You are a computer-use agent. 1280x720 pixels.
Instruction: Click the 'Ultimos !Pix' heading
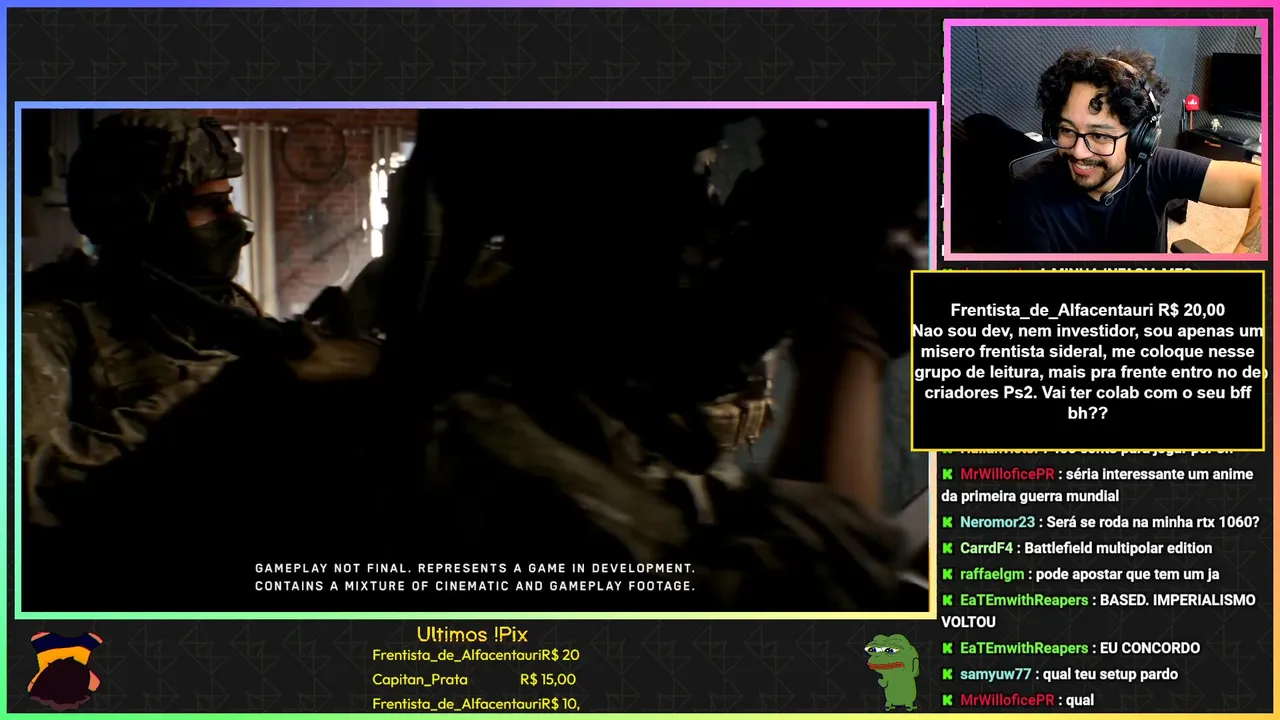coord(472,634)
